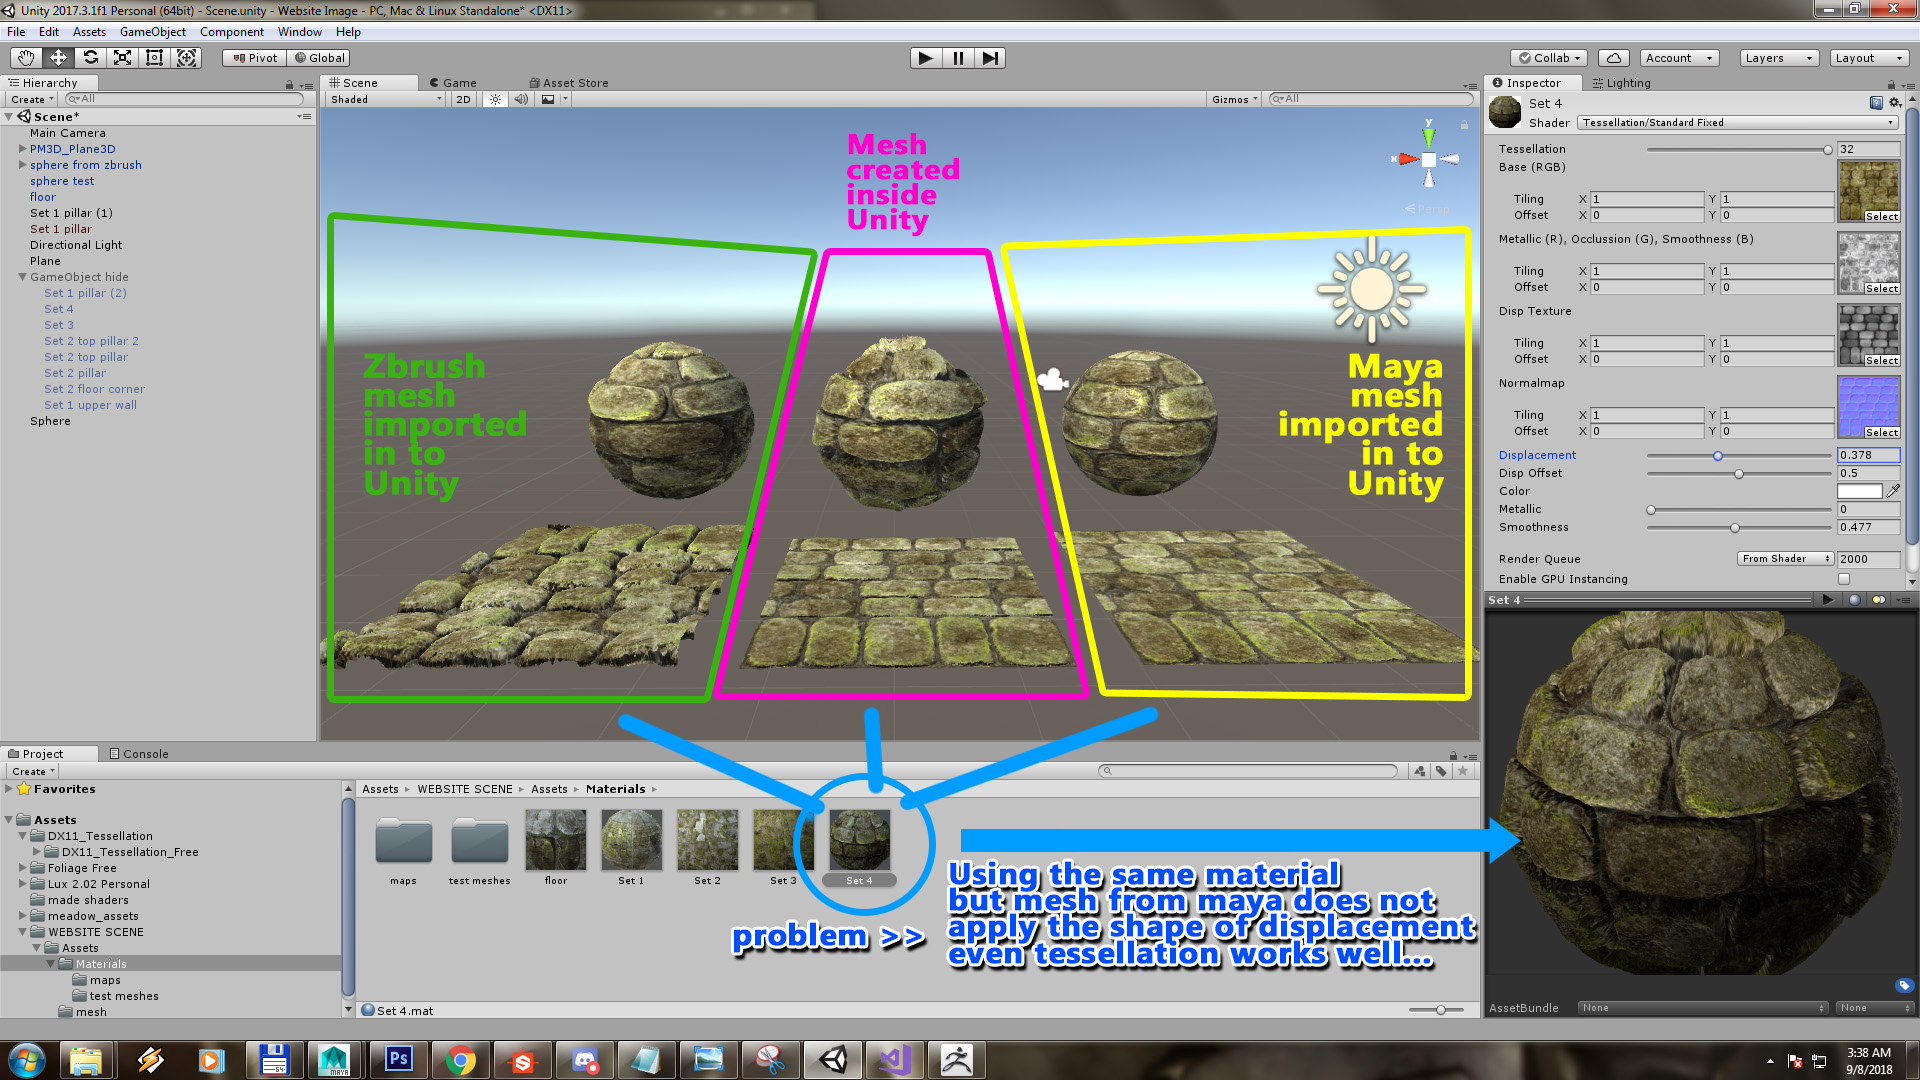
Task: Toggle Pivot handle position
Action: pyautogui.click(x=255, y=58)
